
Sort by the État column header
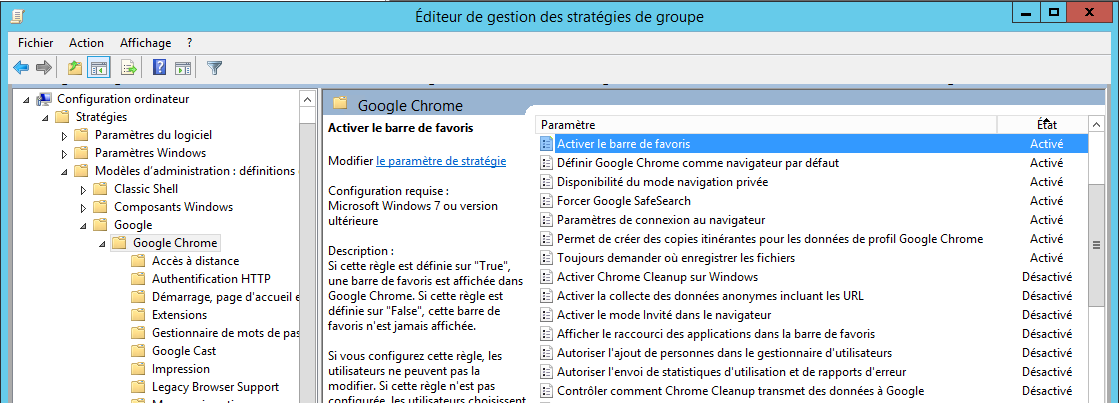point(1042,125)
